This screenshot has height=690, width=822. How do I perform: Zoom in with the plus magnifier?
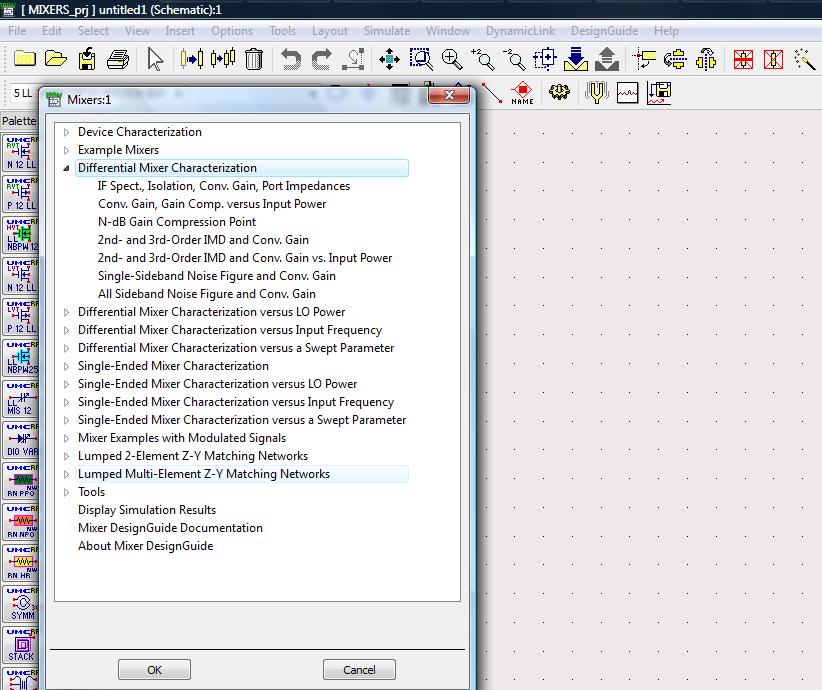[452, 59]
